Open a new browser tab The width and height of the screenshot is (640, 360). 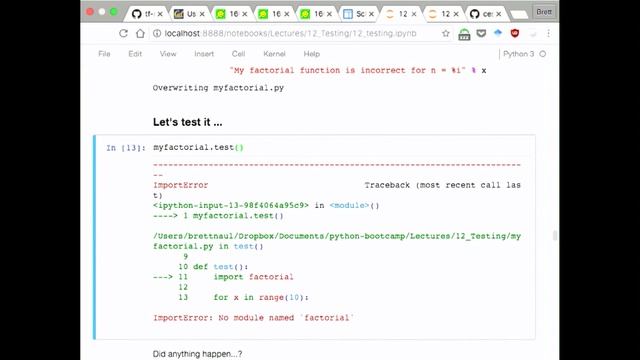pos(519,15)
